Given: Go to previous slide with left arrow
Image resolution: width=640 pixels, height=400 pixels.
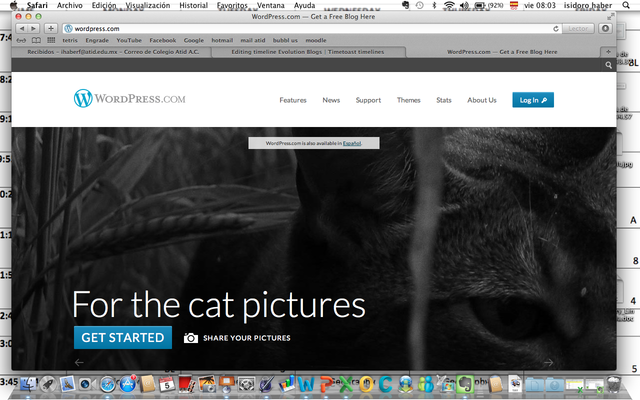Looking at the screenshot, I should point(79,362).
